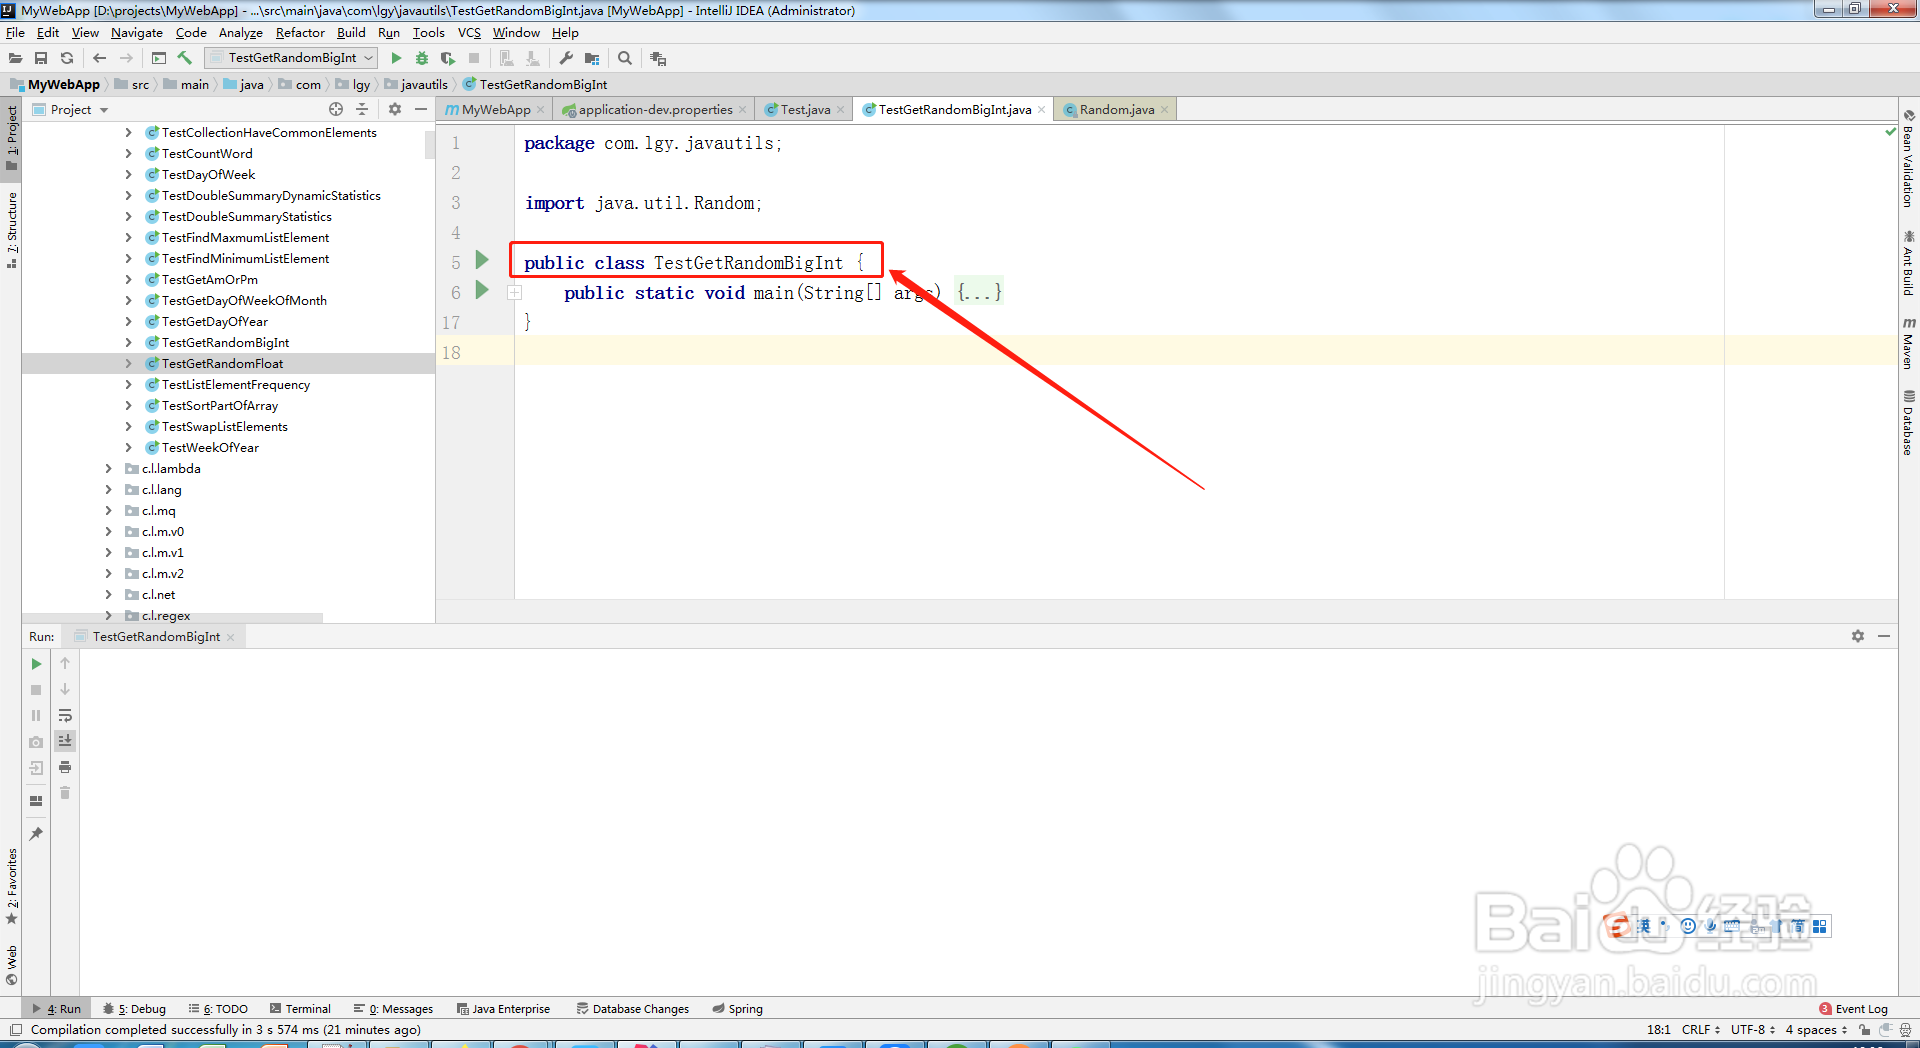Image resolution: width=1920 pixels, height=1048 pixels.
Task: Expand the TestCountWord tree node
Action: click(128, 153)
